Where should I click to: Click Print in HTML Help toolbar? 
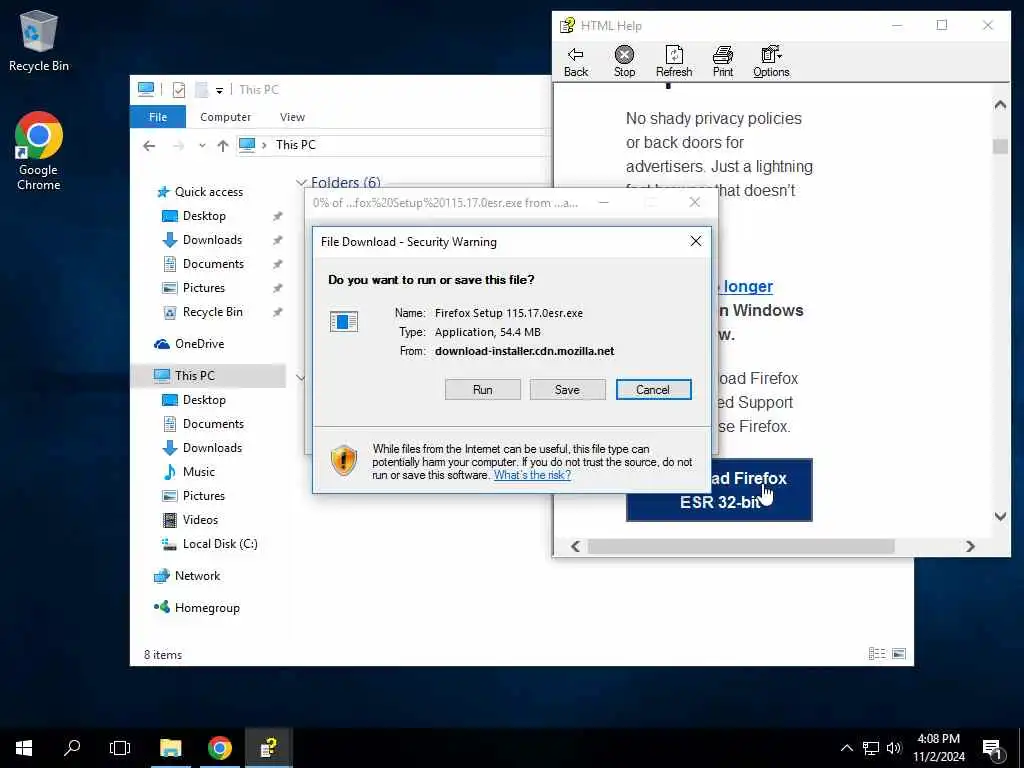coord(722,62)
